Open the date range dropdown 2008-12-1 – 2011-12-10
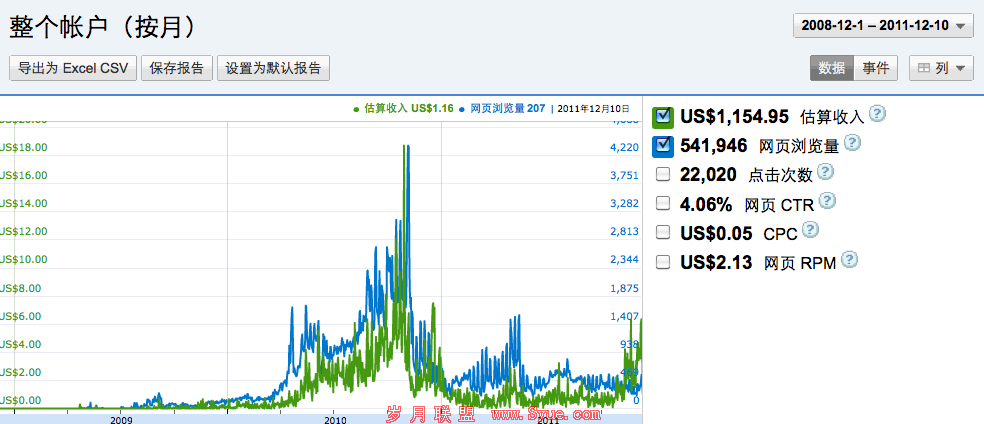Image resolution: width=984 pixels, height=424 pixels. pos(882,26)
